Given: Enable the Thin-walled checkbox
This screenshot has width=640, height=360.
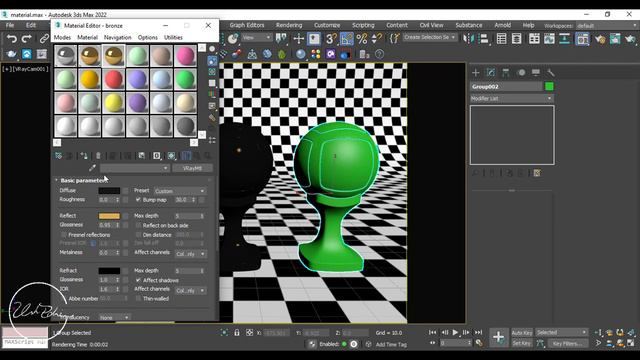Looking at the screenshot, I should coord(138,298).
